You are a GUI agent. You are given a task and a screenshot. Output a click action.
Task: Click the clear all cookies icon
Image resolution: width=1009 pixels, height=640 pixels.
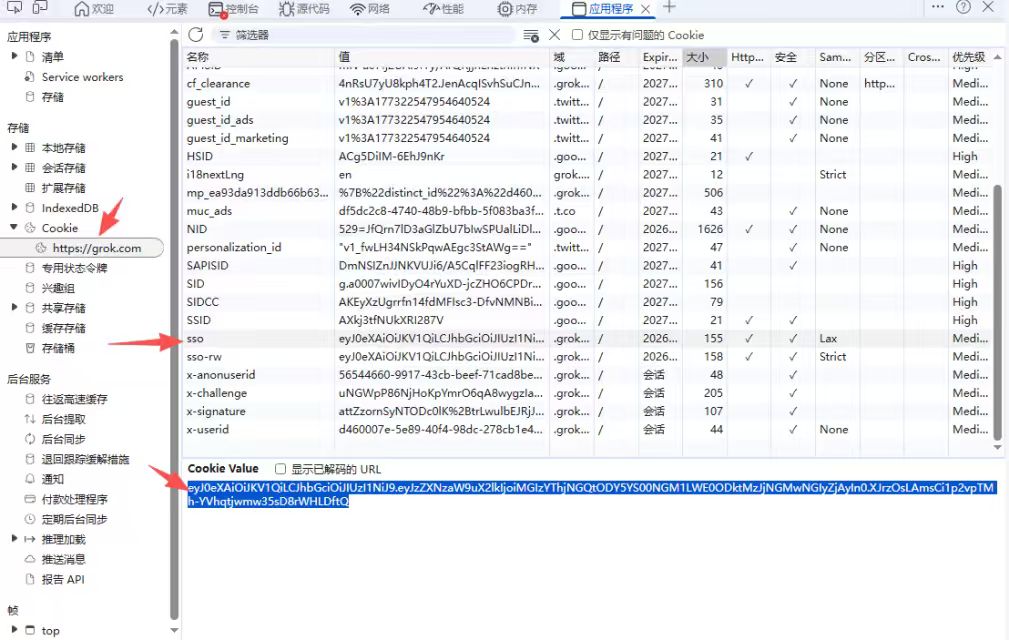pos(531,35)
